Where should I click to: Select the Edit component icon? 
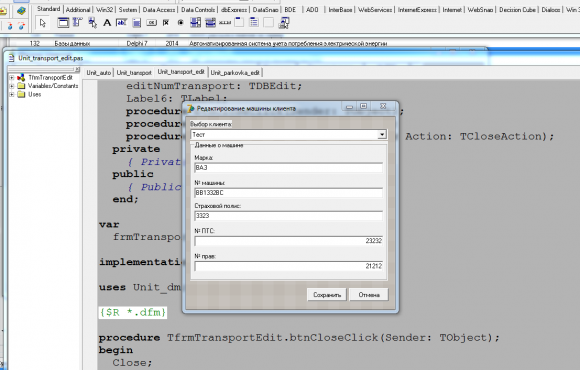tap(121, 23)
